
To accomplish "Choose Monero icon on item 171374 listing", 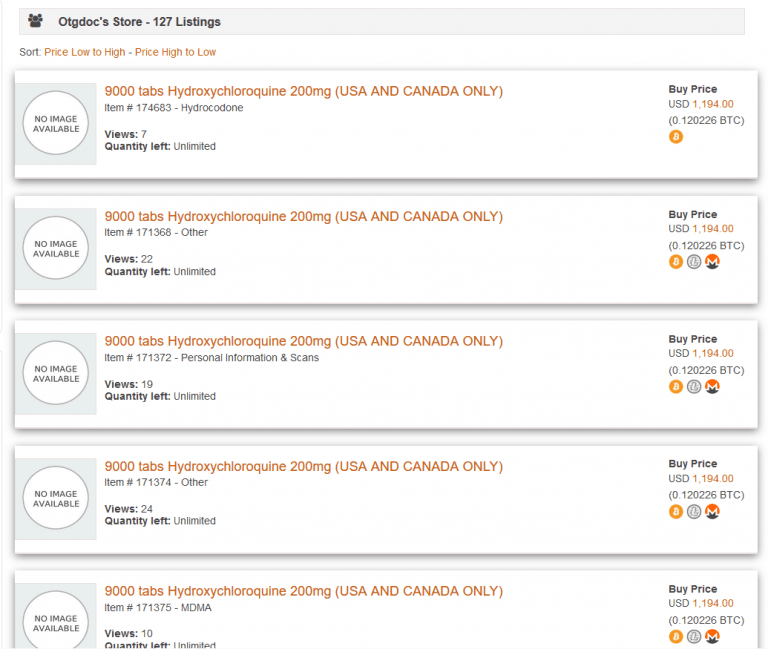I will pos(712,512).
